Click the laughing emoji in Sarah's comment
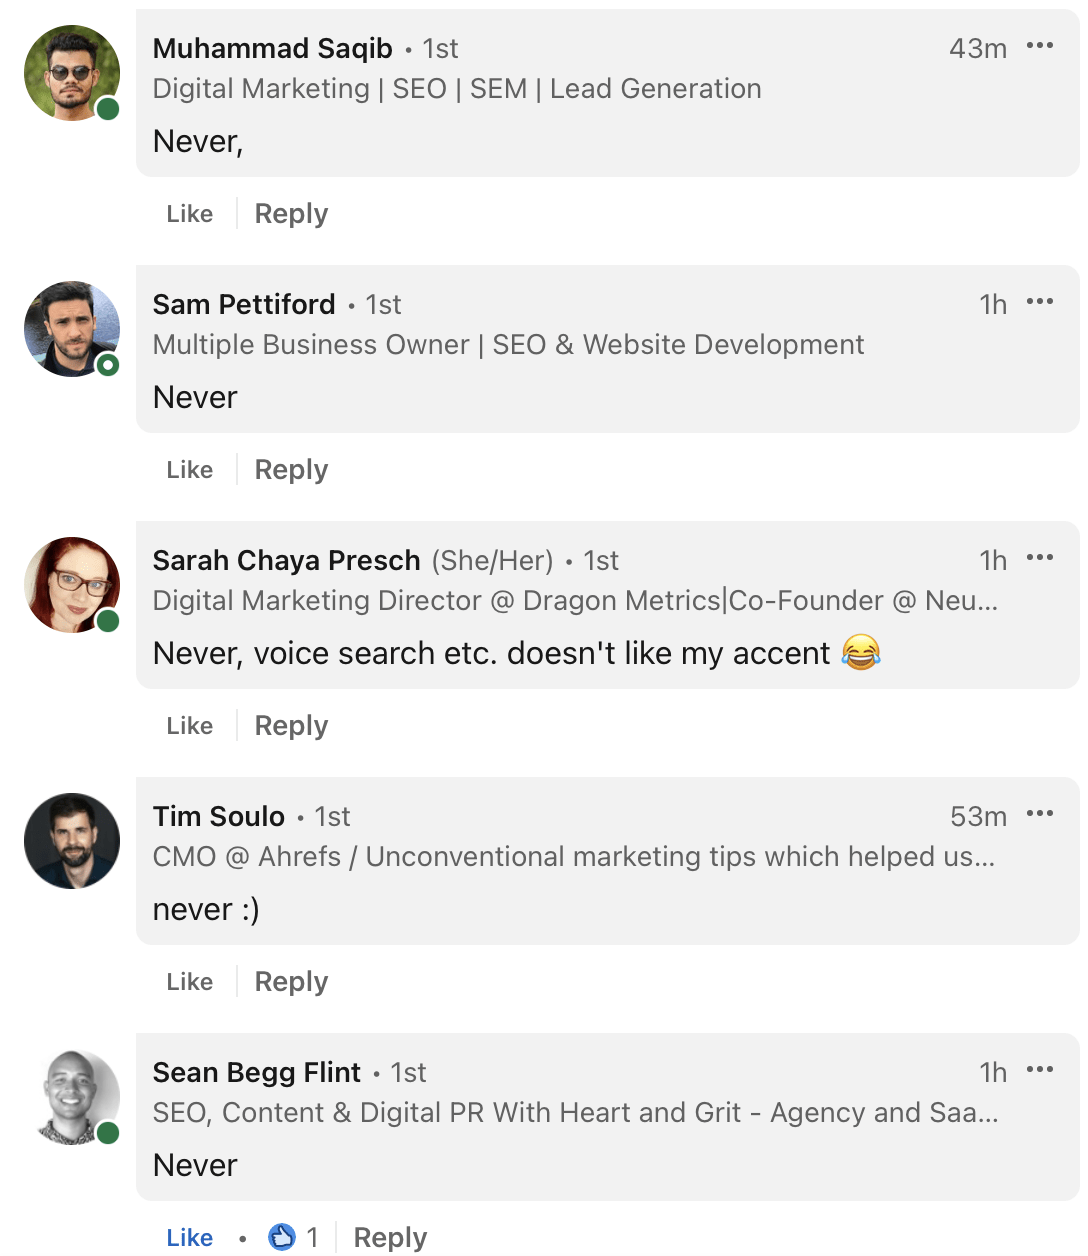Screen dimensions: 1088x1256 (x=862, y=653)
